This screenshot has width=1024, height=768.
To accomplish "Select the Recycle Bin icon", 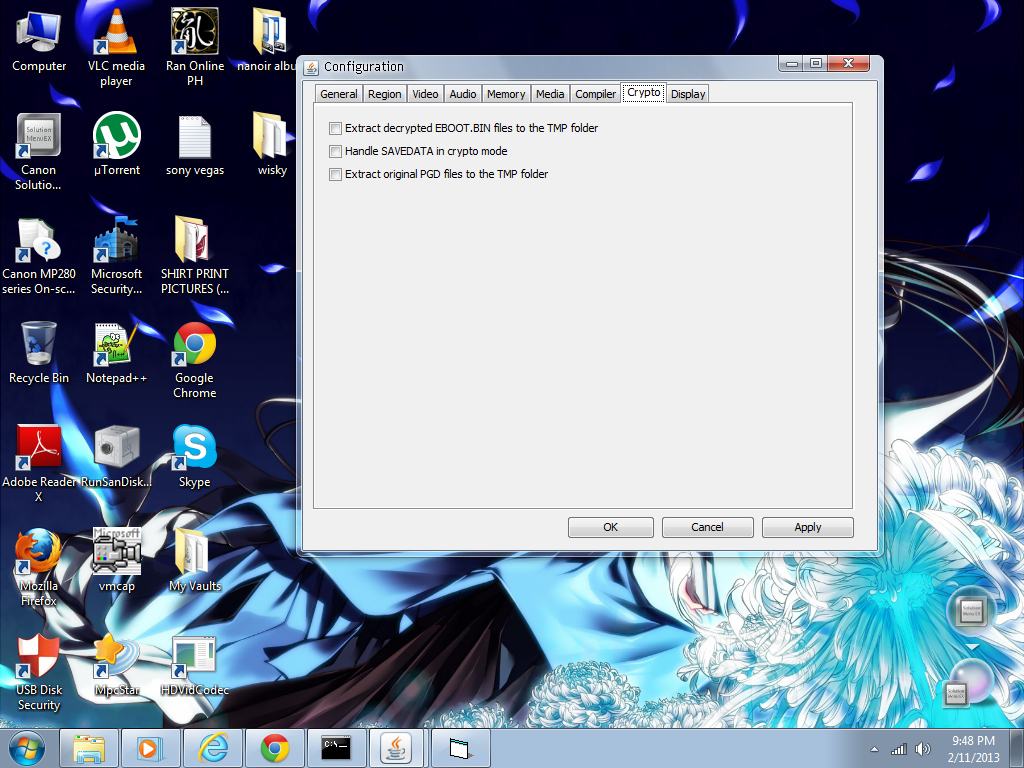I will [x=39, y=353].
